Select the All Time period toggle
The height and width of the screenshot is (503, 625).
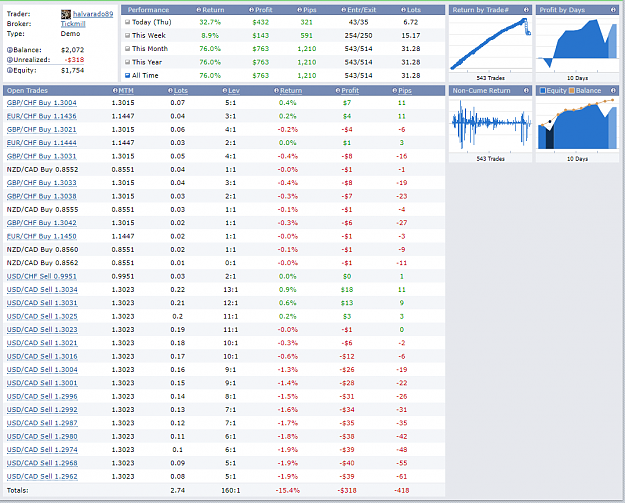tap(128, 75)
